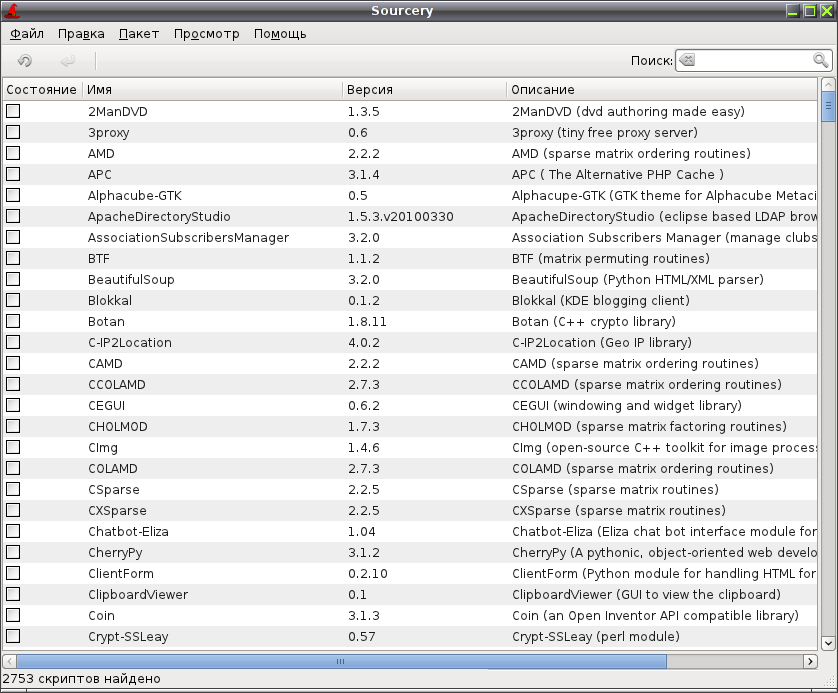This screenshot has height=693, width=838.
Task: Sort the list by the Имя column header
Action: [x=212, y=89]
